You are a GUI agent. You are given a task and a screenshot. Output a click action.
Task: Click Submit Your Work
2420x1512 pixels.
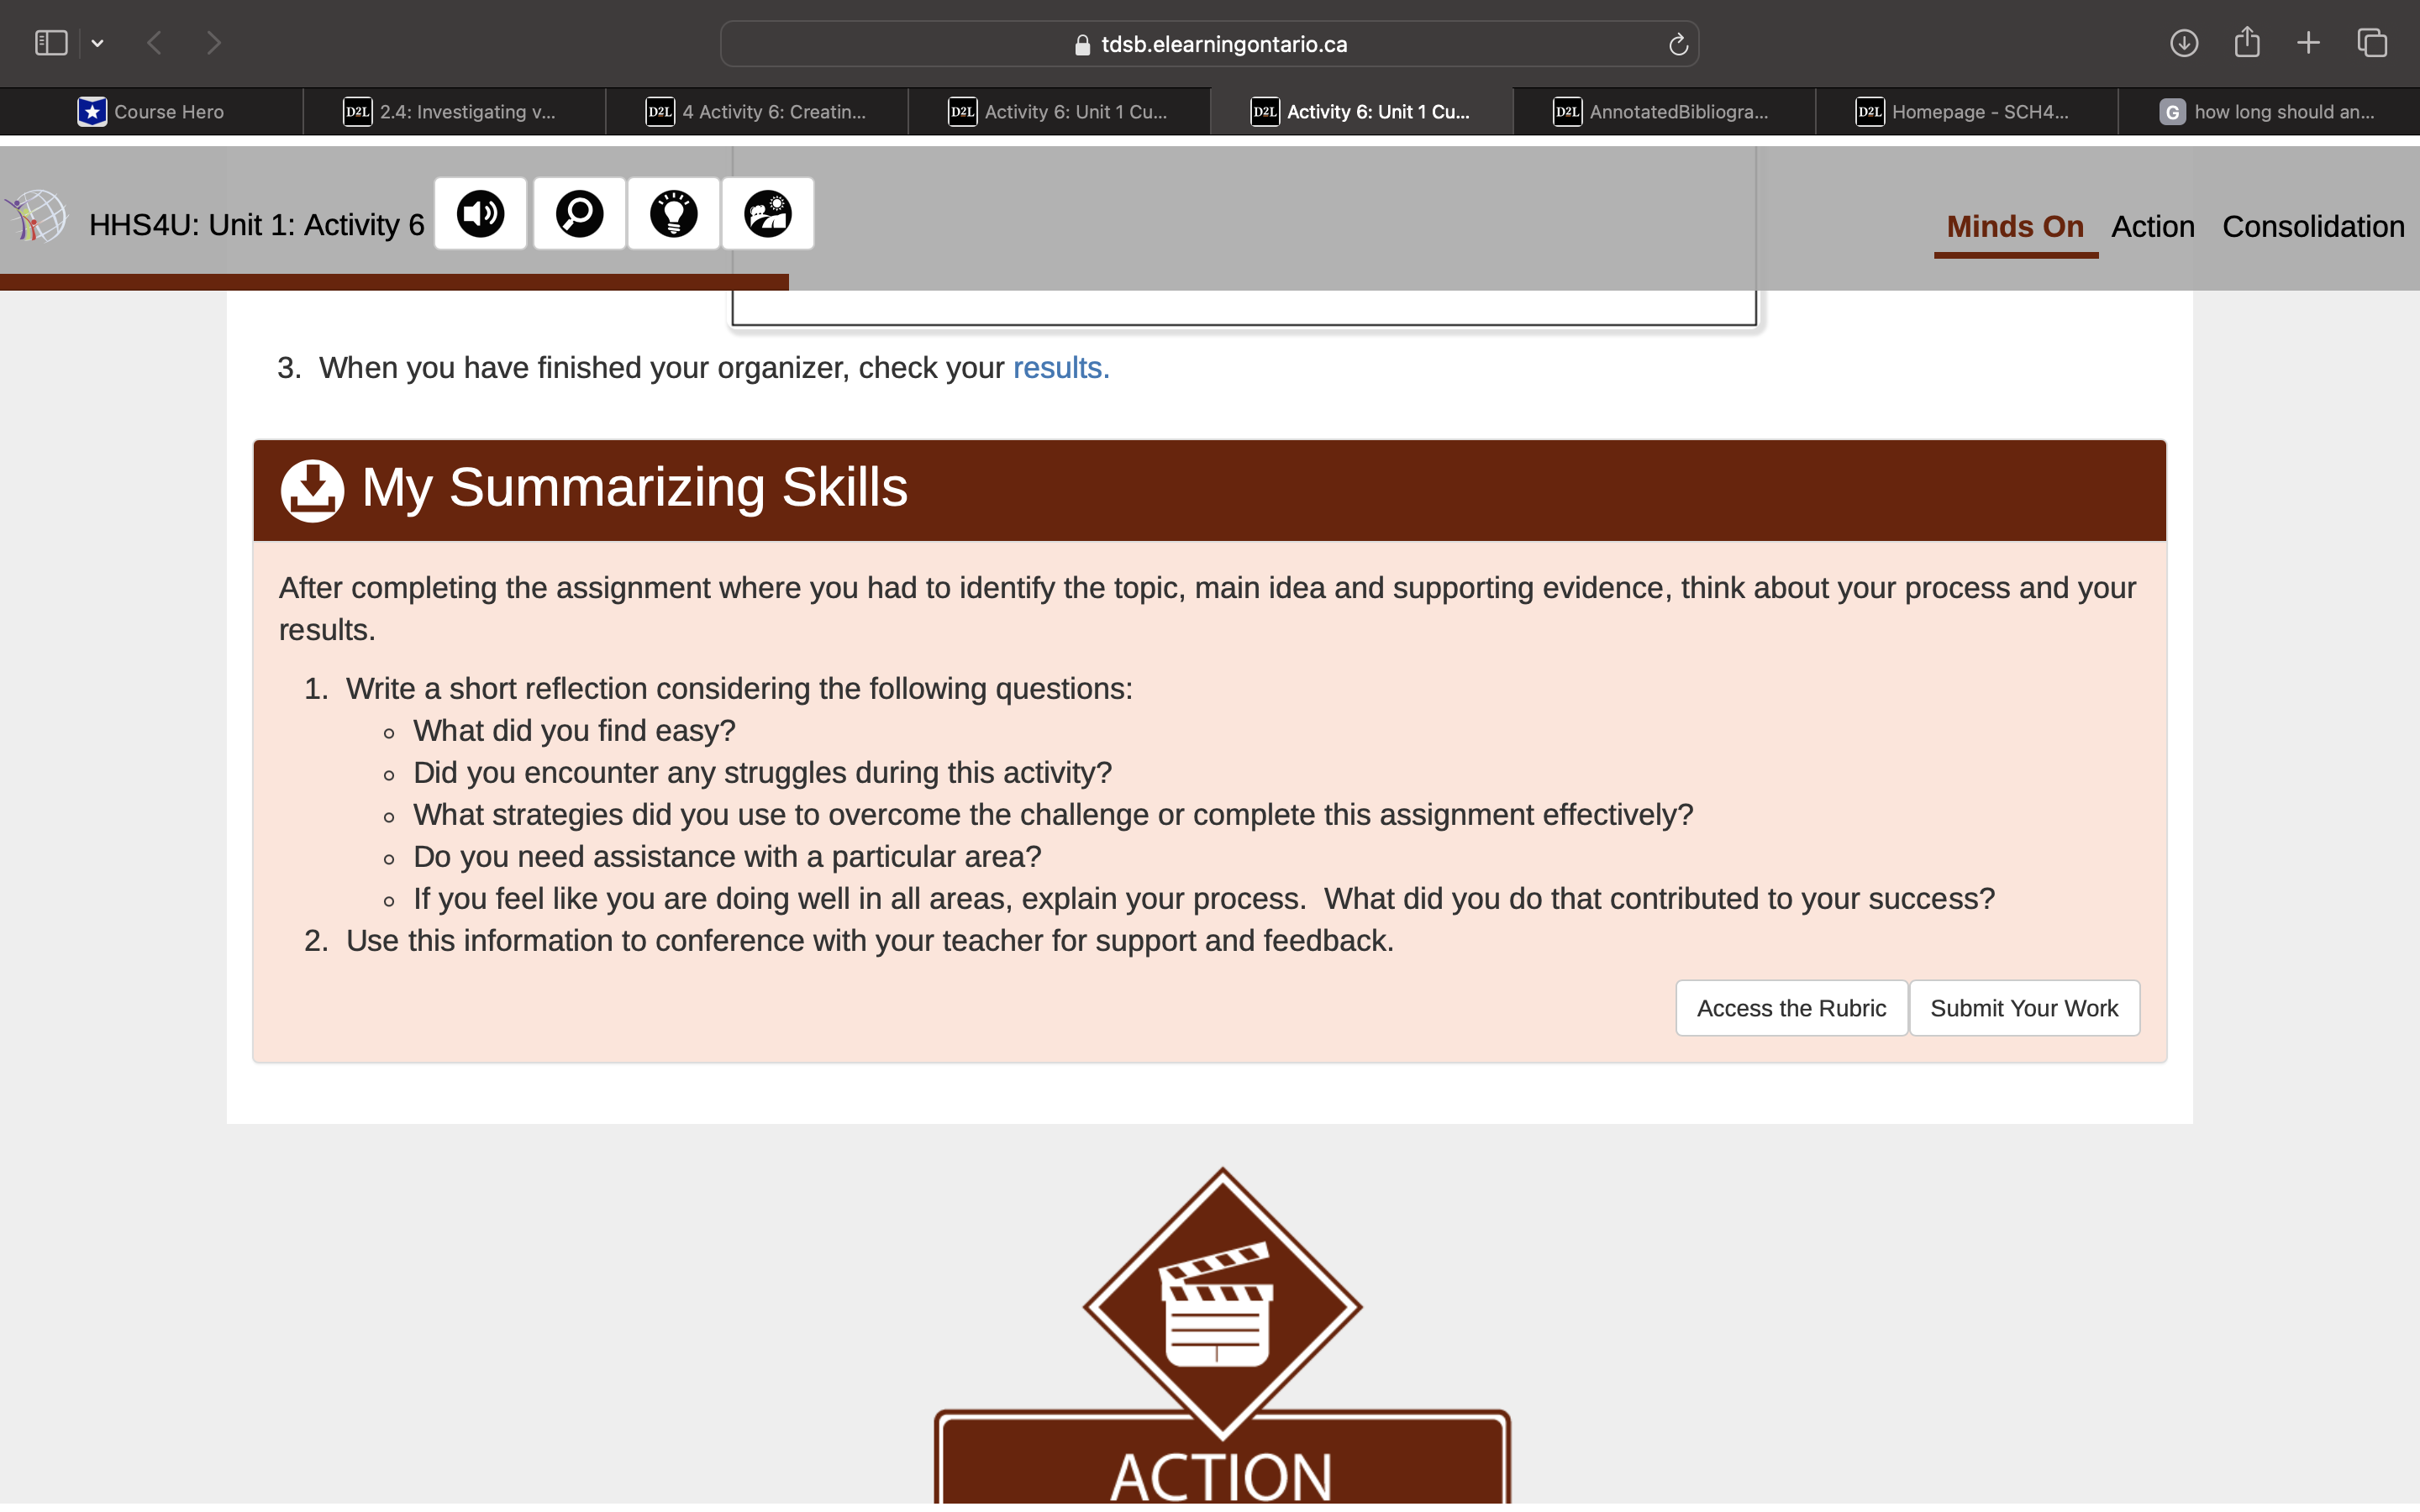coord(2025,1008)
